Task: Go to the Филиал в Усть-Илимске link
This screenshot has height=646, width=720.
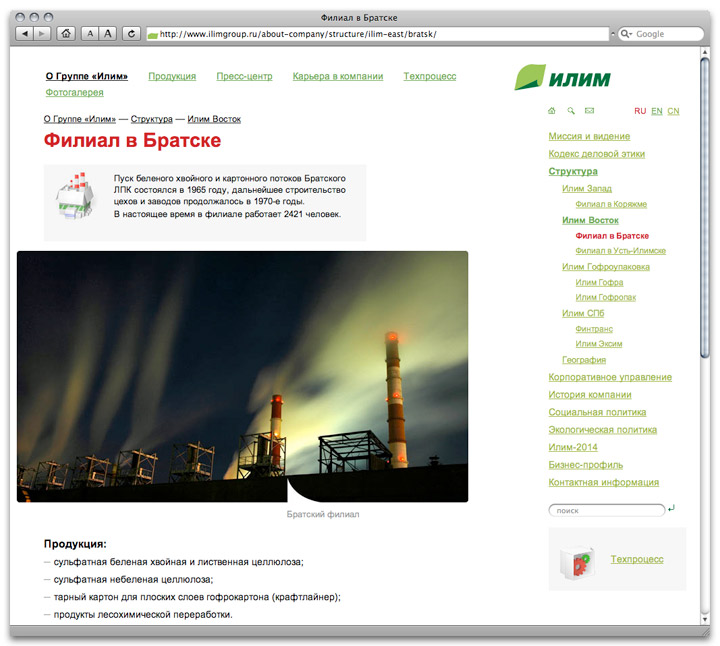Action: (x=620, y=251)
